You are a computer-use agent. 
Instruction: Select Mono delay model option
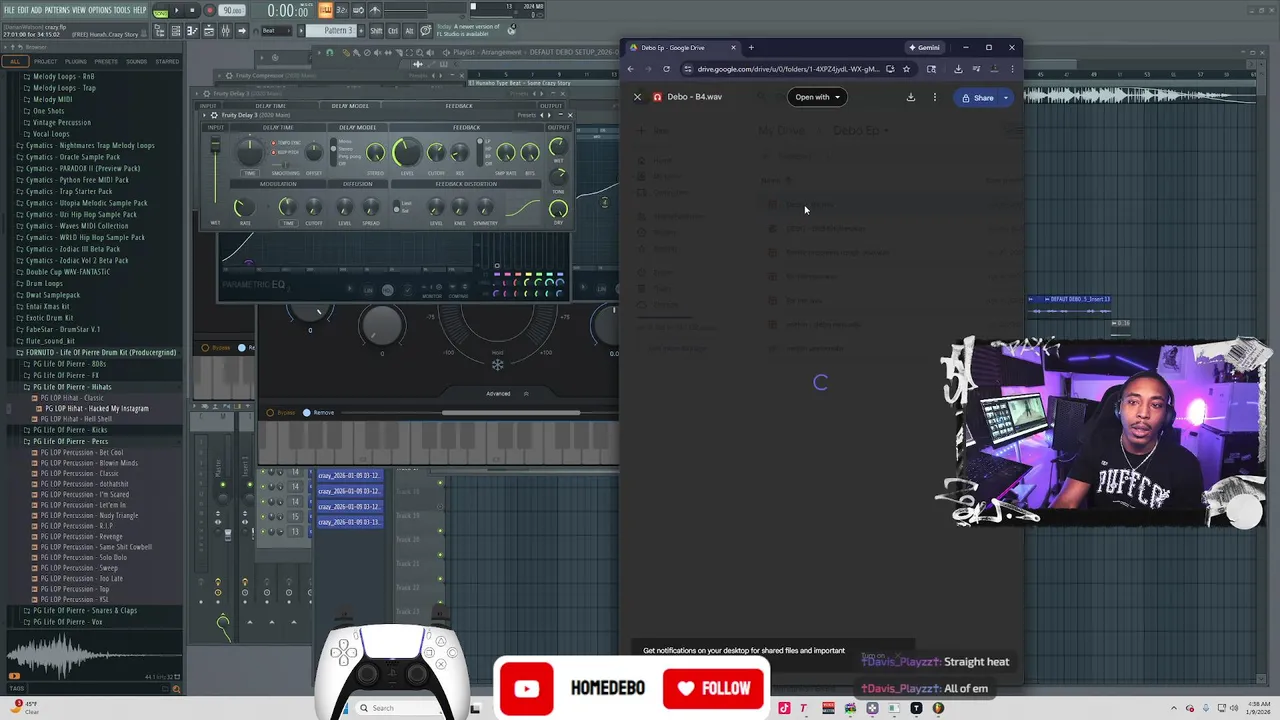345,142
